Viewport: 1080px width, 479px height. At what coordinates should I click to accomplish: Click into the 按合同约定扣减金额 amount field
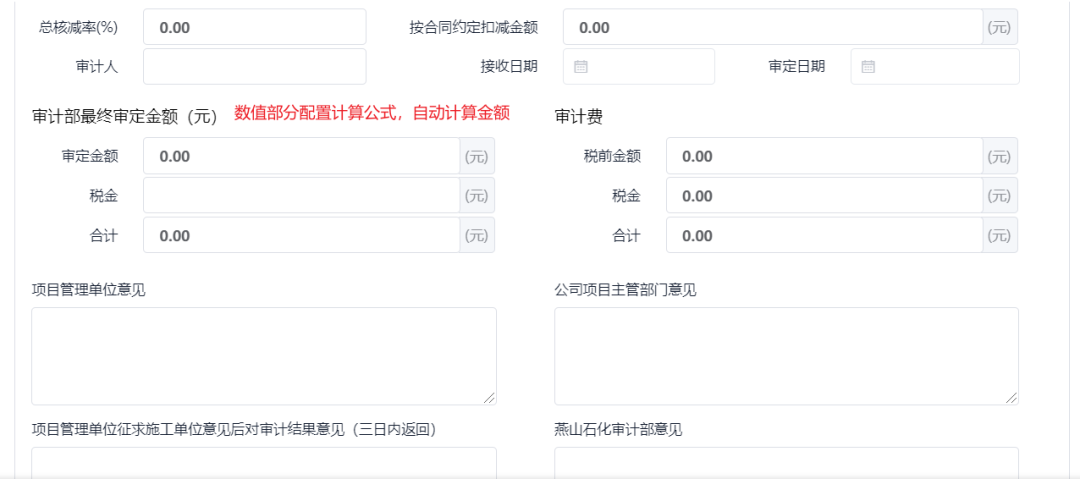(x=772, y=28)
